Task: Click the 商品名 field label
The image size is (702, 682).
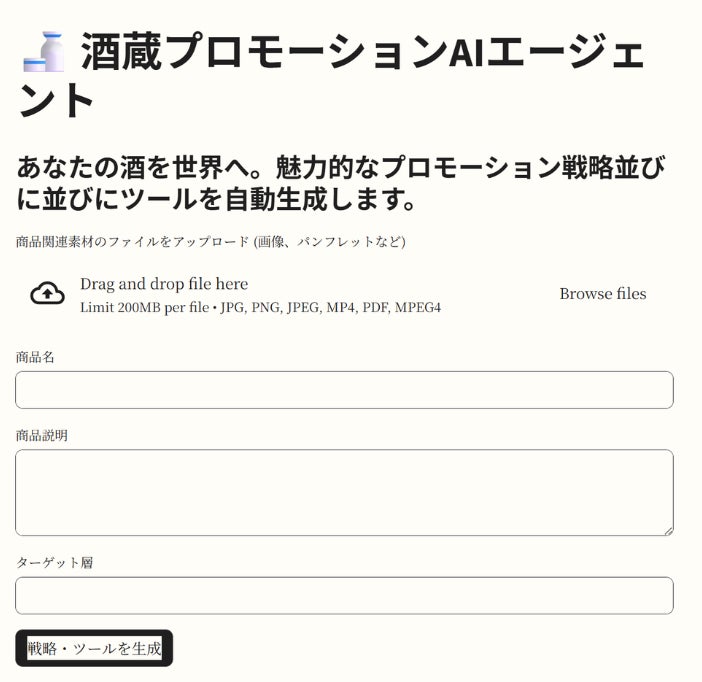Action: click(x=35, y=357)
